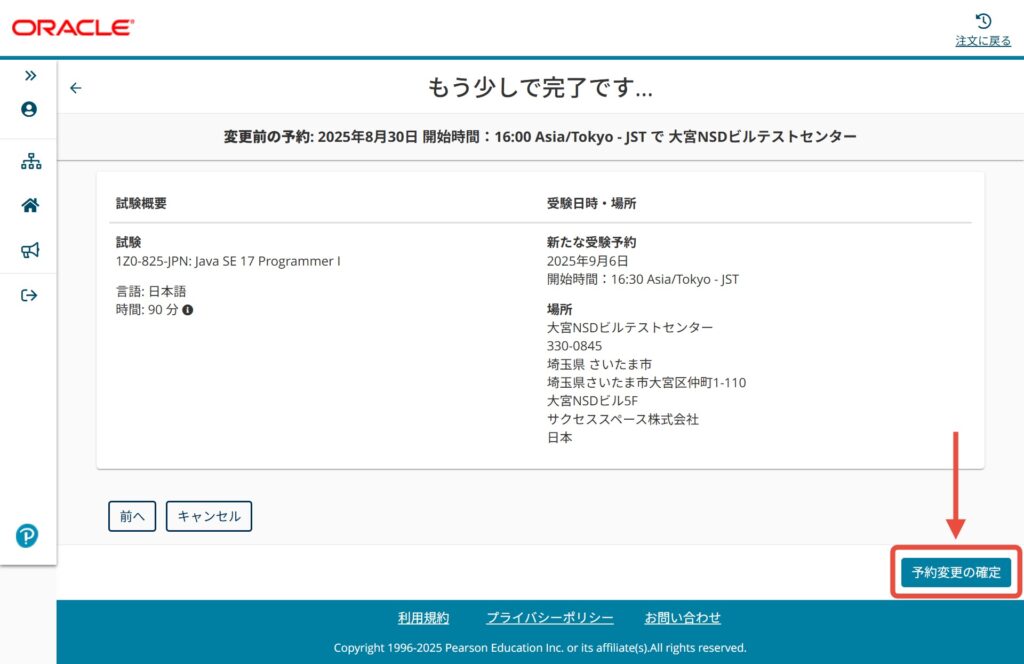
Task: Open the user profile icon in sidebar
Action: pos(29,109)
